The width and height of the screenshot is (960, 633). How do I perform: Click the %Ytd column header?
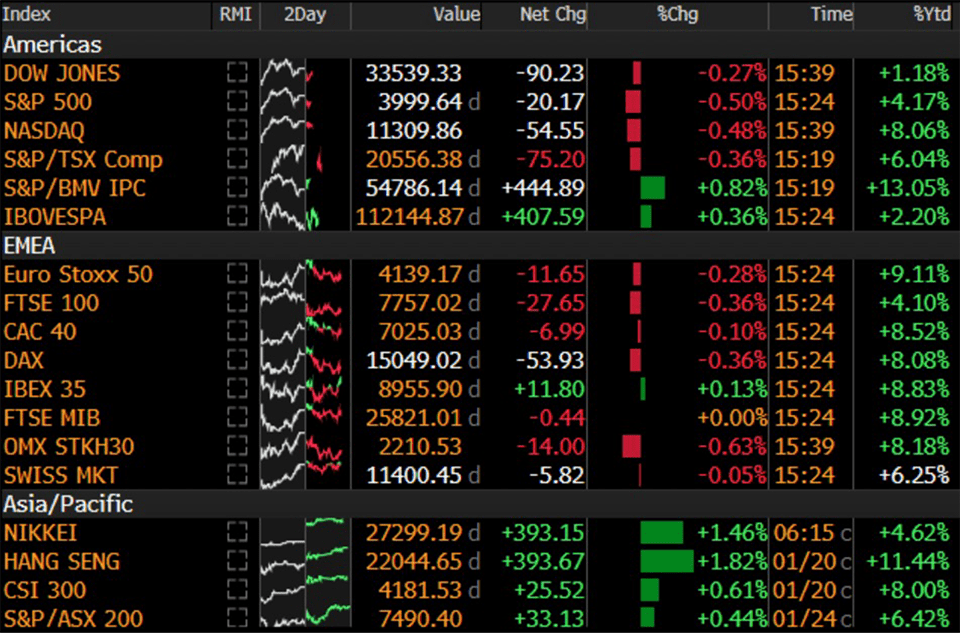[932, 14]
